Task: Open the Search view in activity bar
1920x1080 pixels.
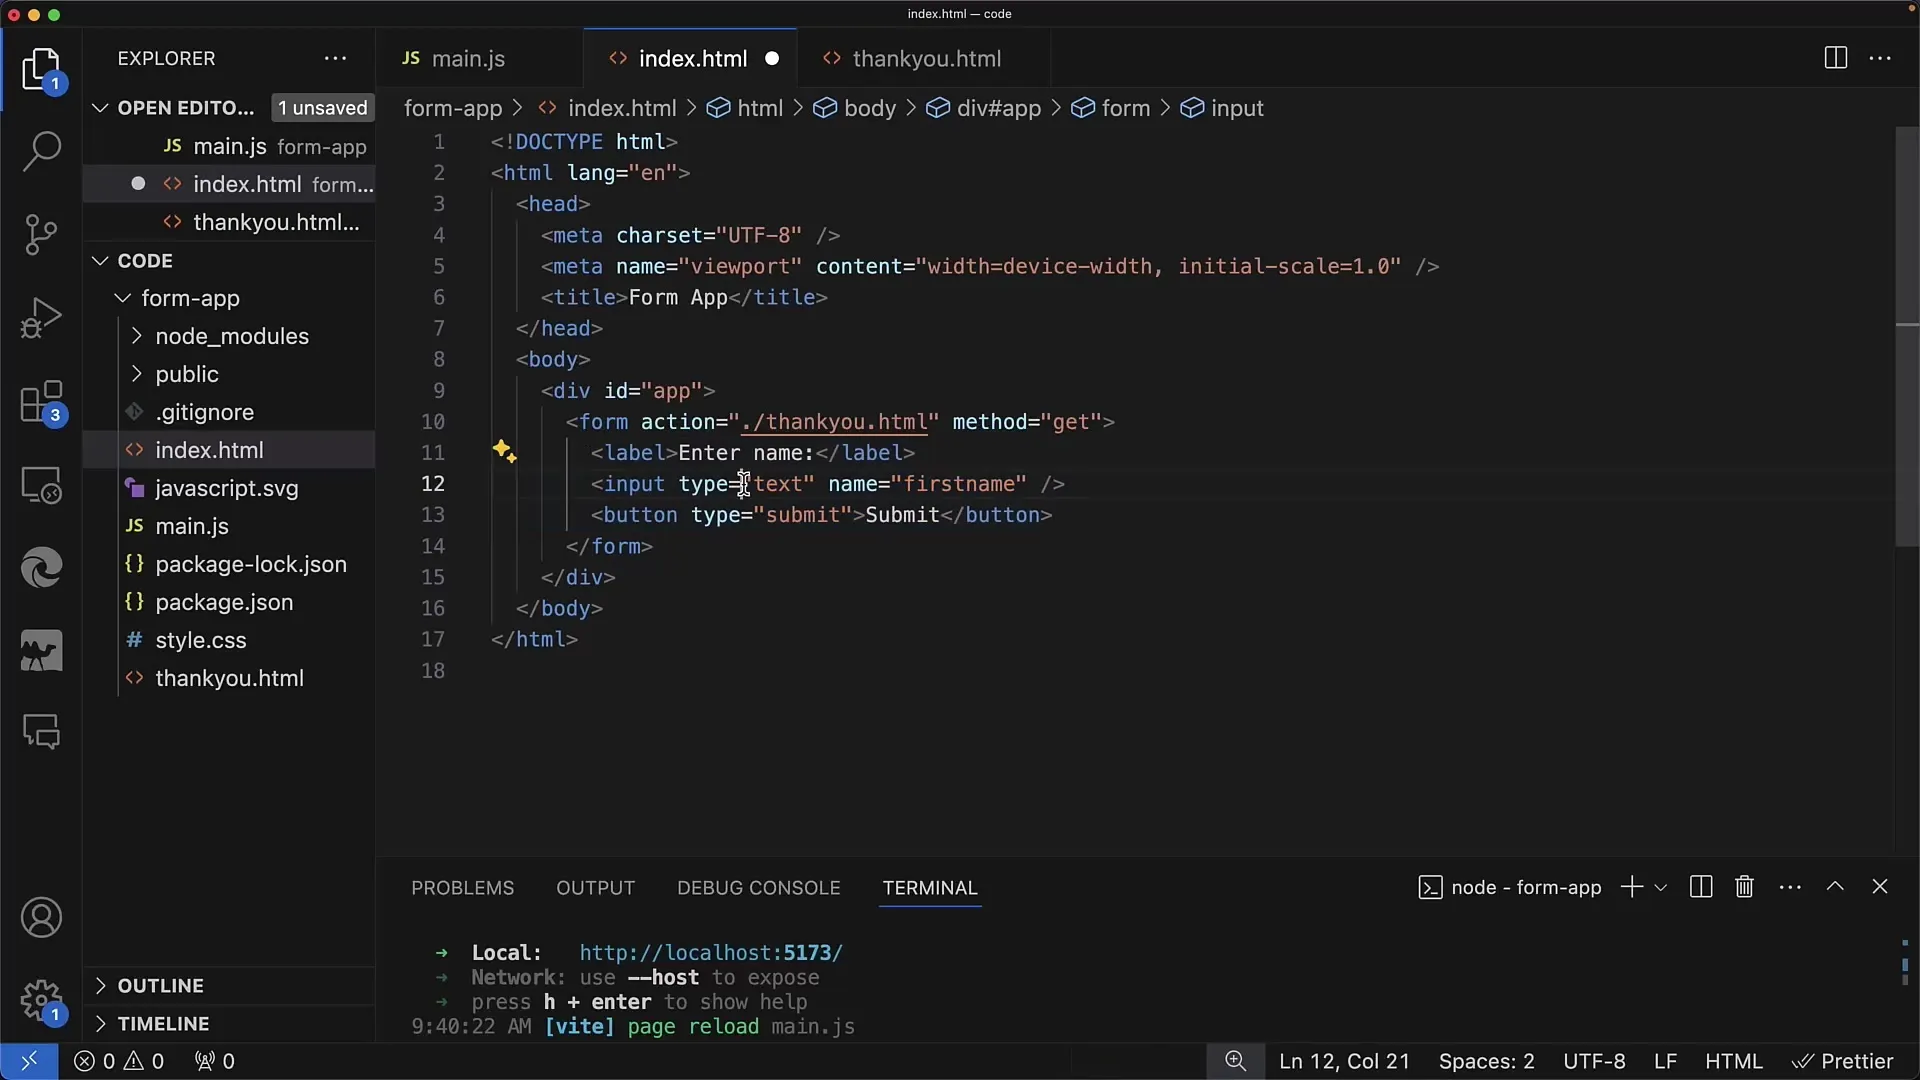Action: click(41, 152)
